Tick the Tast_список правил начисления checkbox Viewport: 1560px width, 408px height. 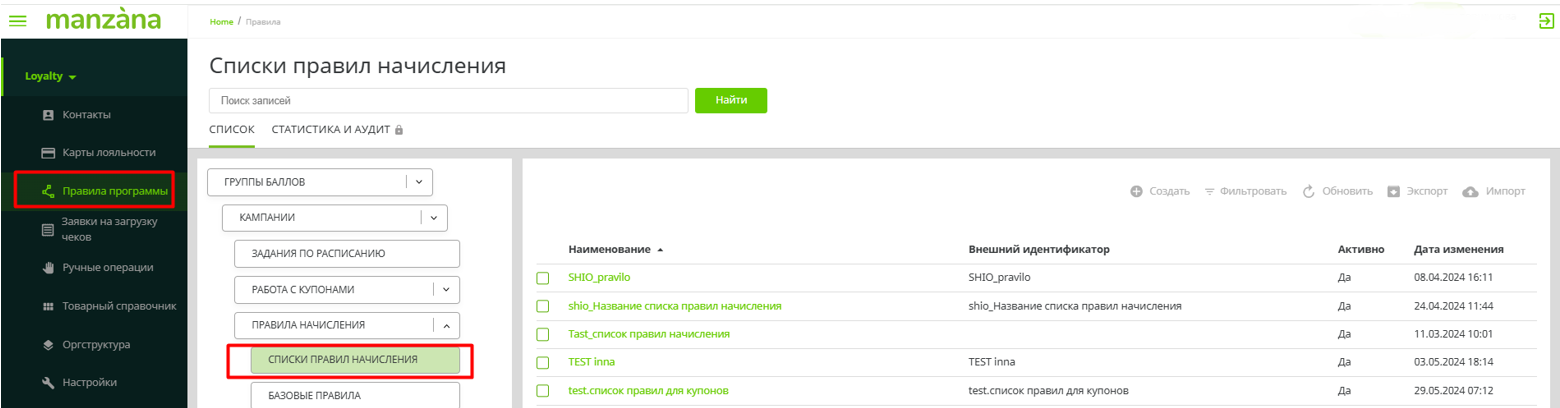point(543,334)
